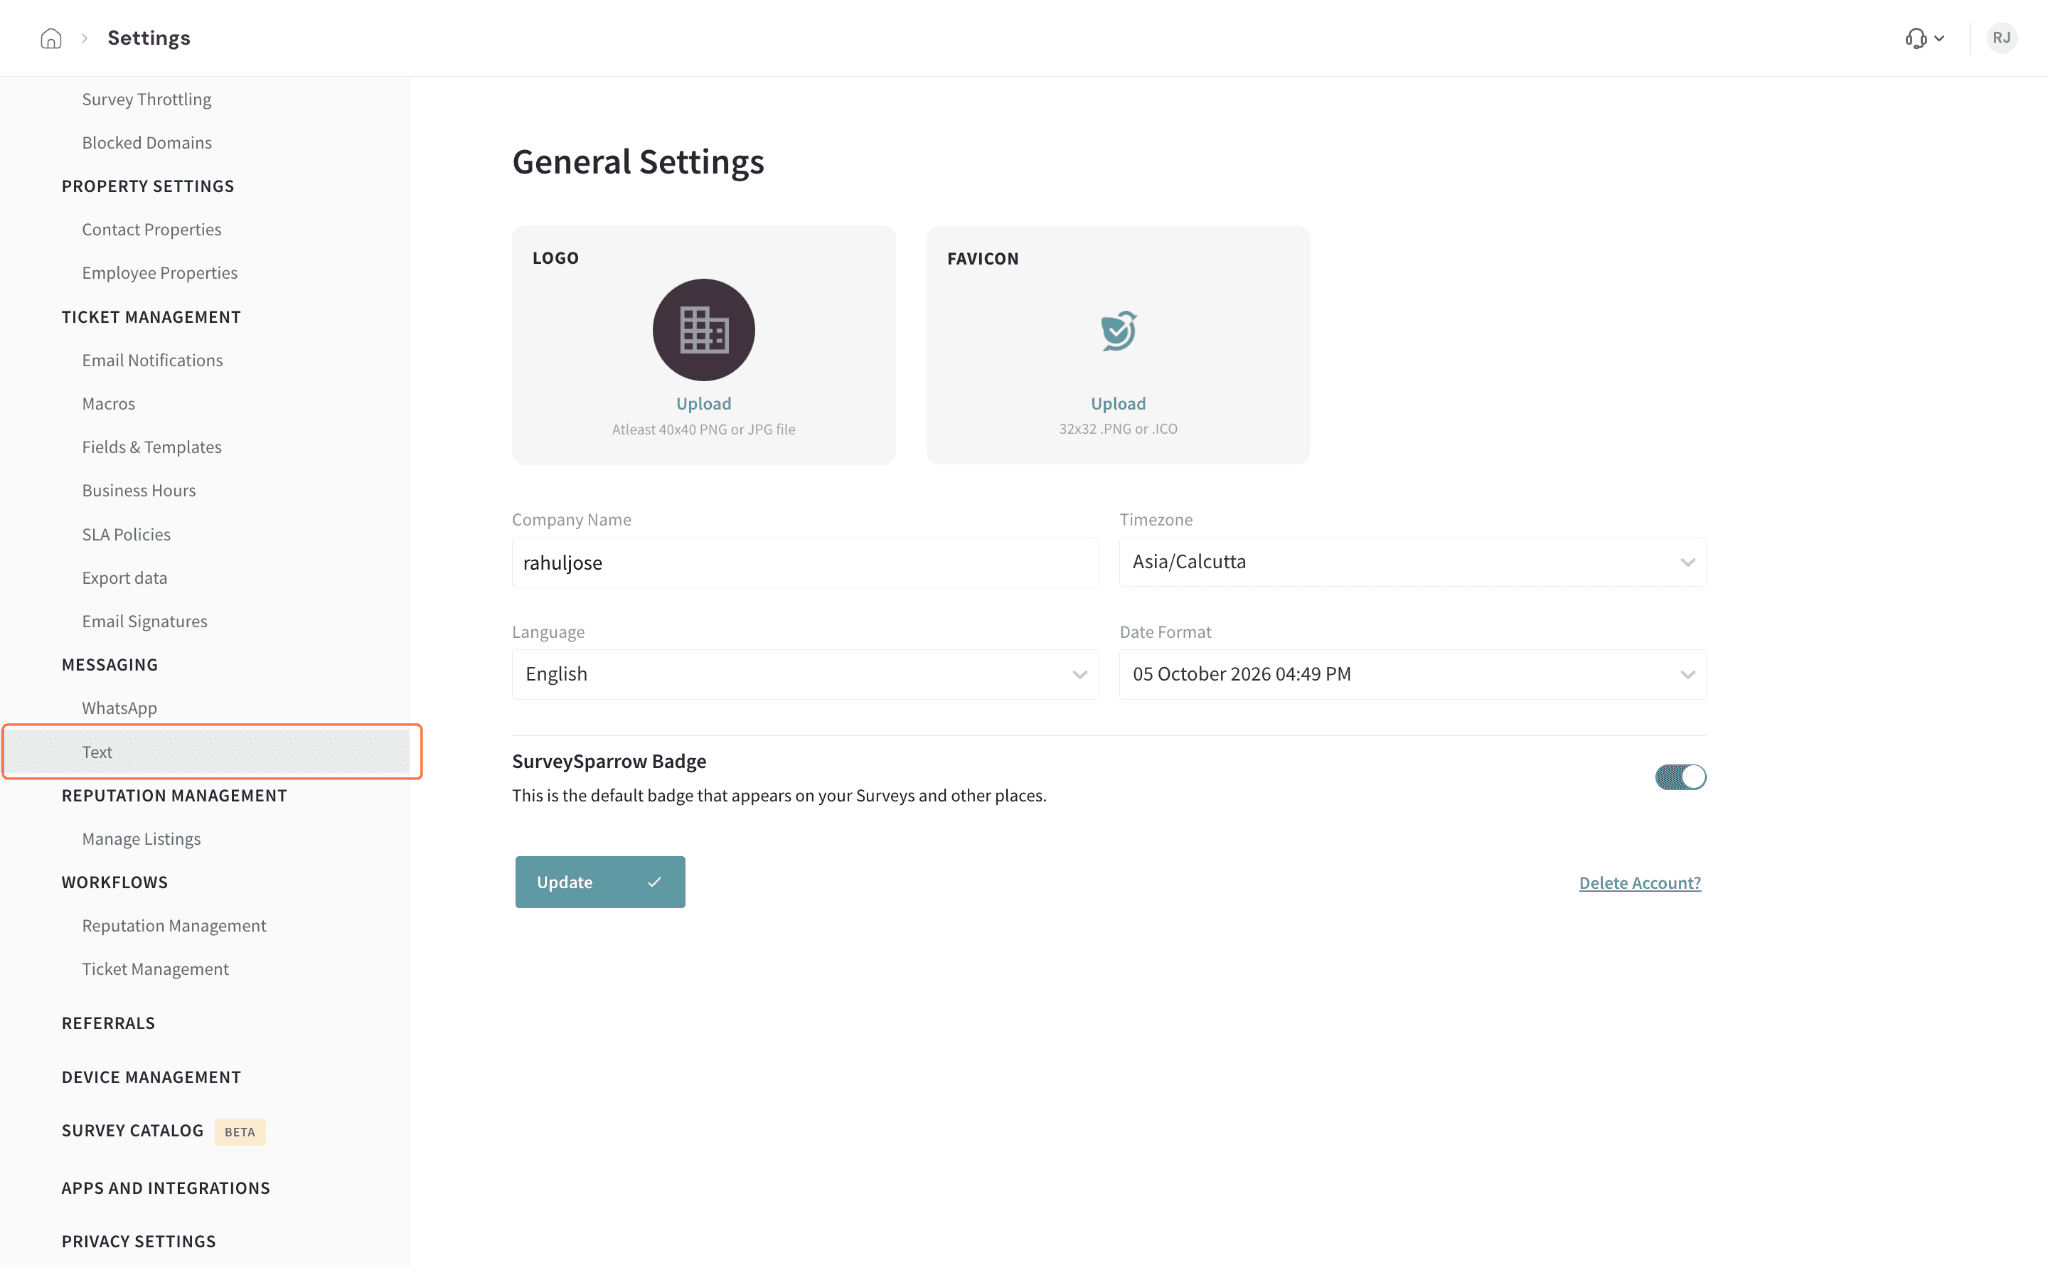Open WhatsApp messaging settings
The image size is (2048, 1280).
120,708
